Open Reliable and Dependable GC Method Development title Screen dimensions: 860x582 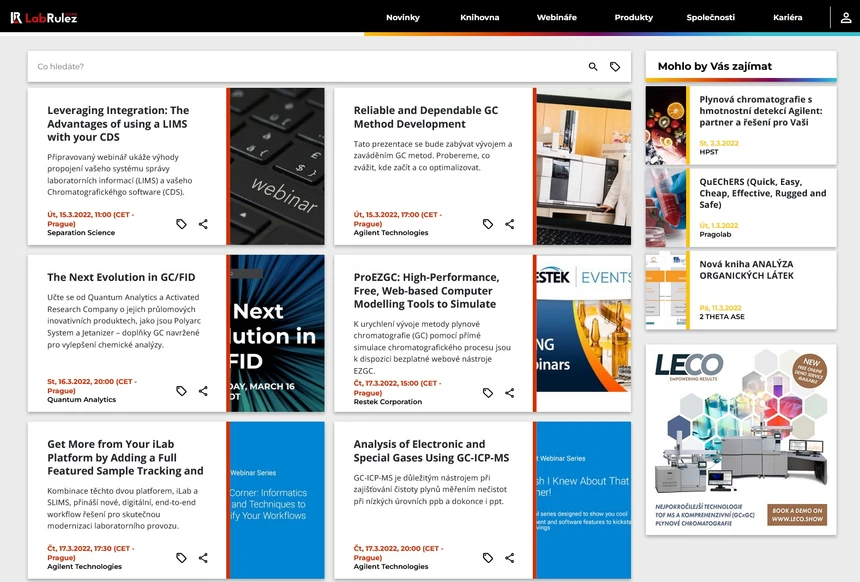tap(425, 117)
